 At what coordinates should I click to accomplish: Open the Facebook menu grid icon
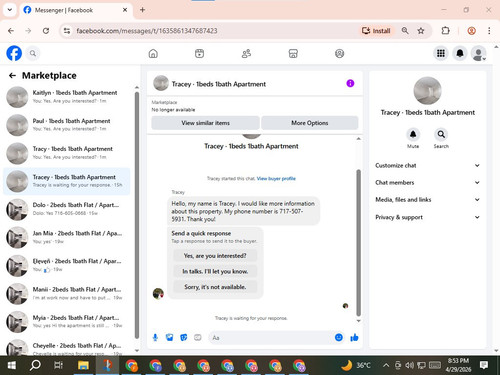[441, 53]
